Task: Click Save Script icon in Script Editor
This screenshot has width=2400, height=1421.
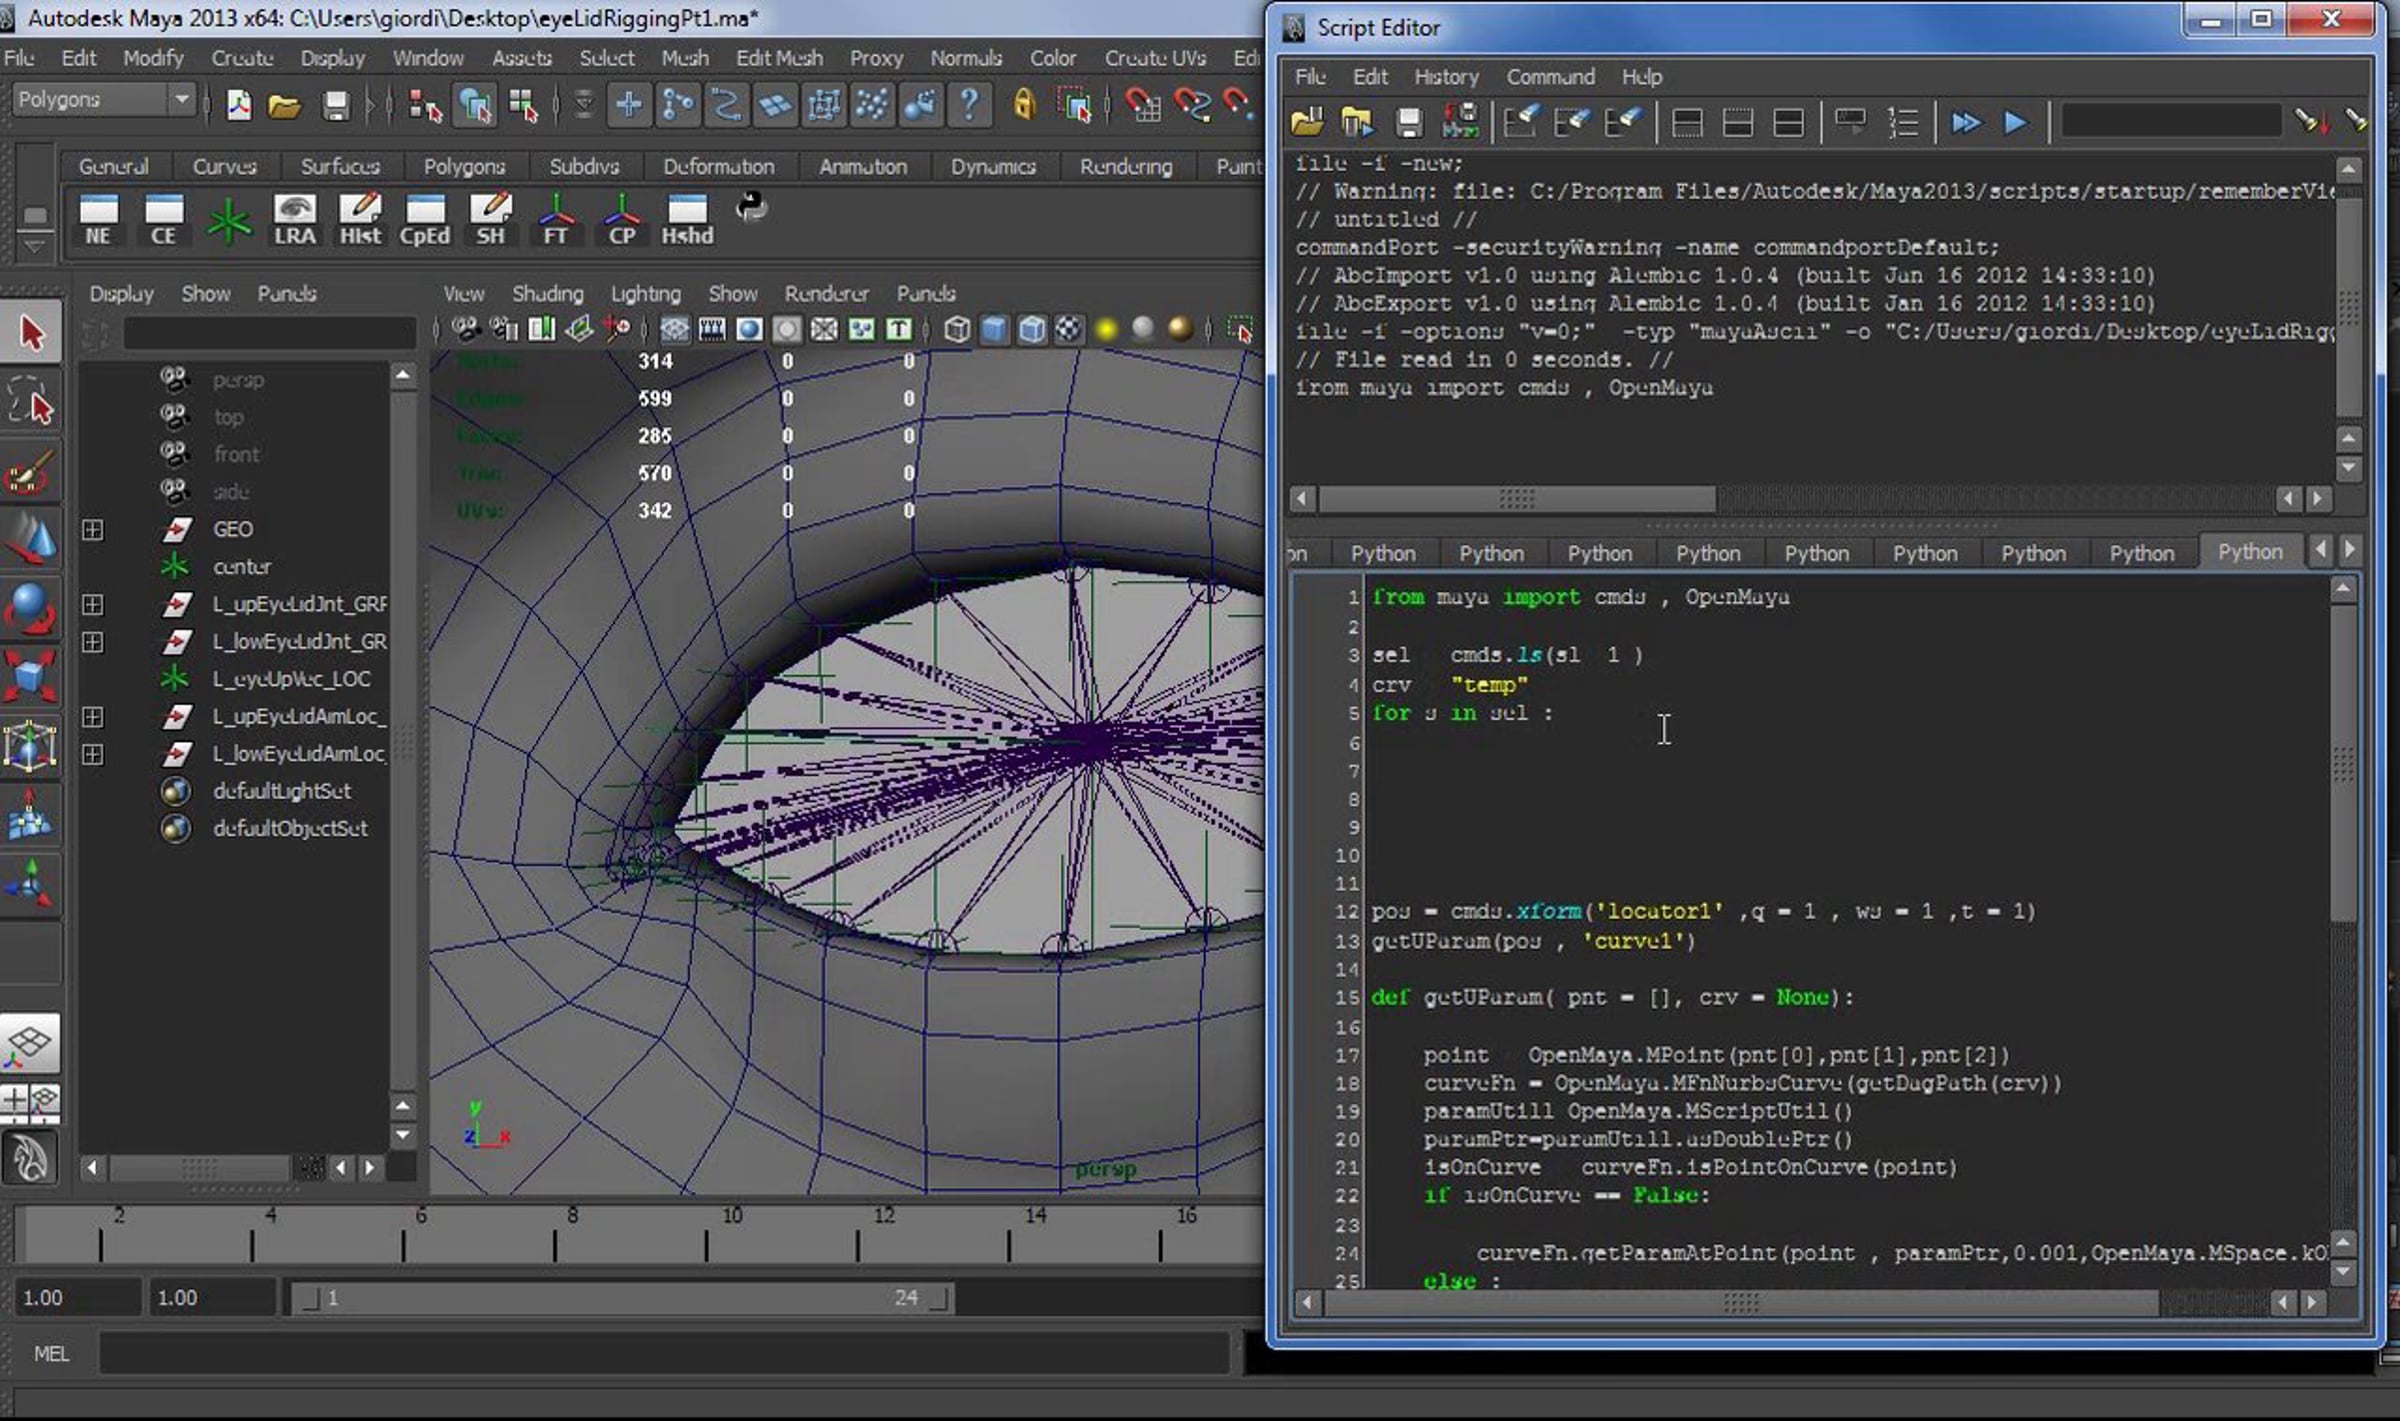Action: click(x=1409, y=123)
